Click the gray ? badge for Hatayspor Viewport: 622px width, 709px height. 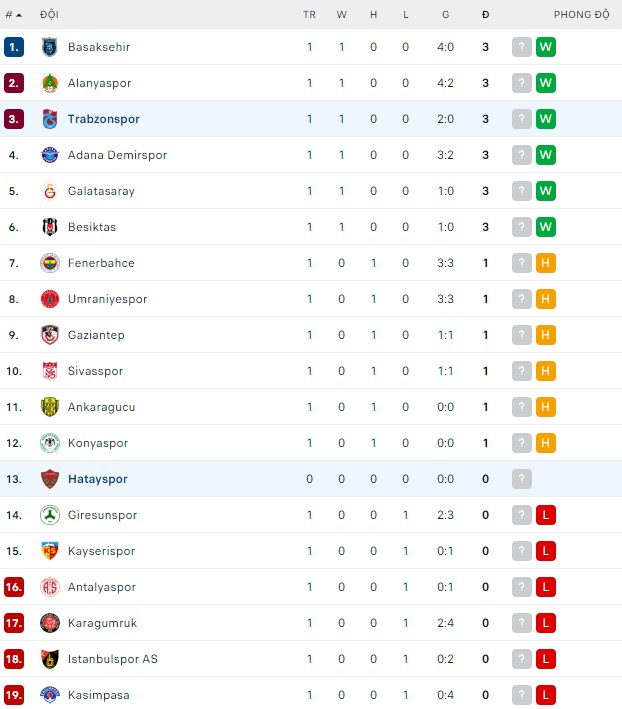521,479
